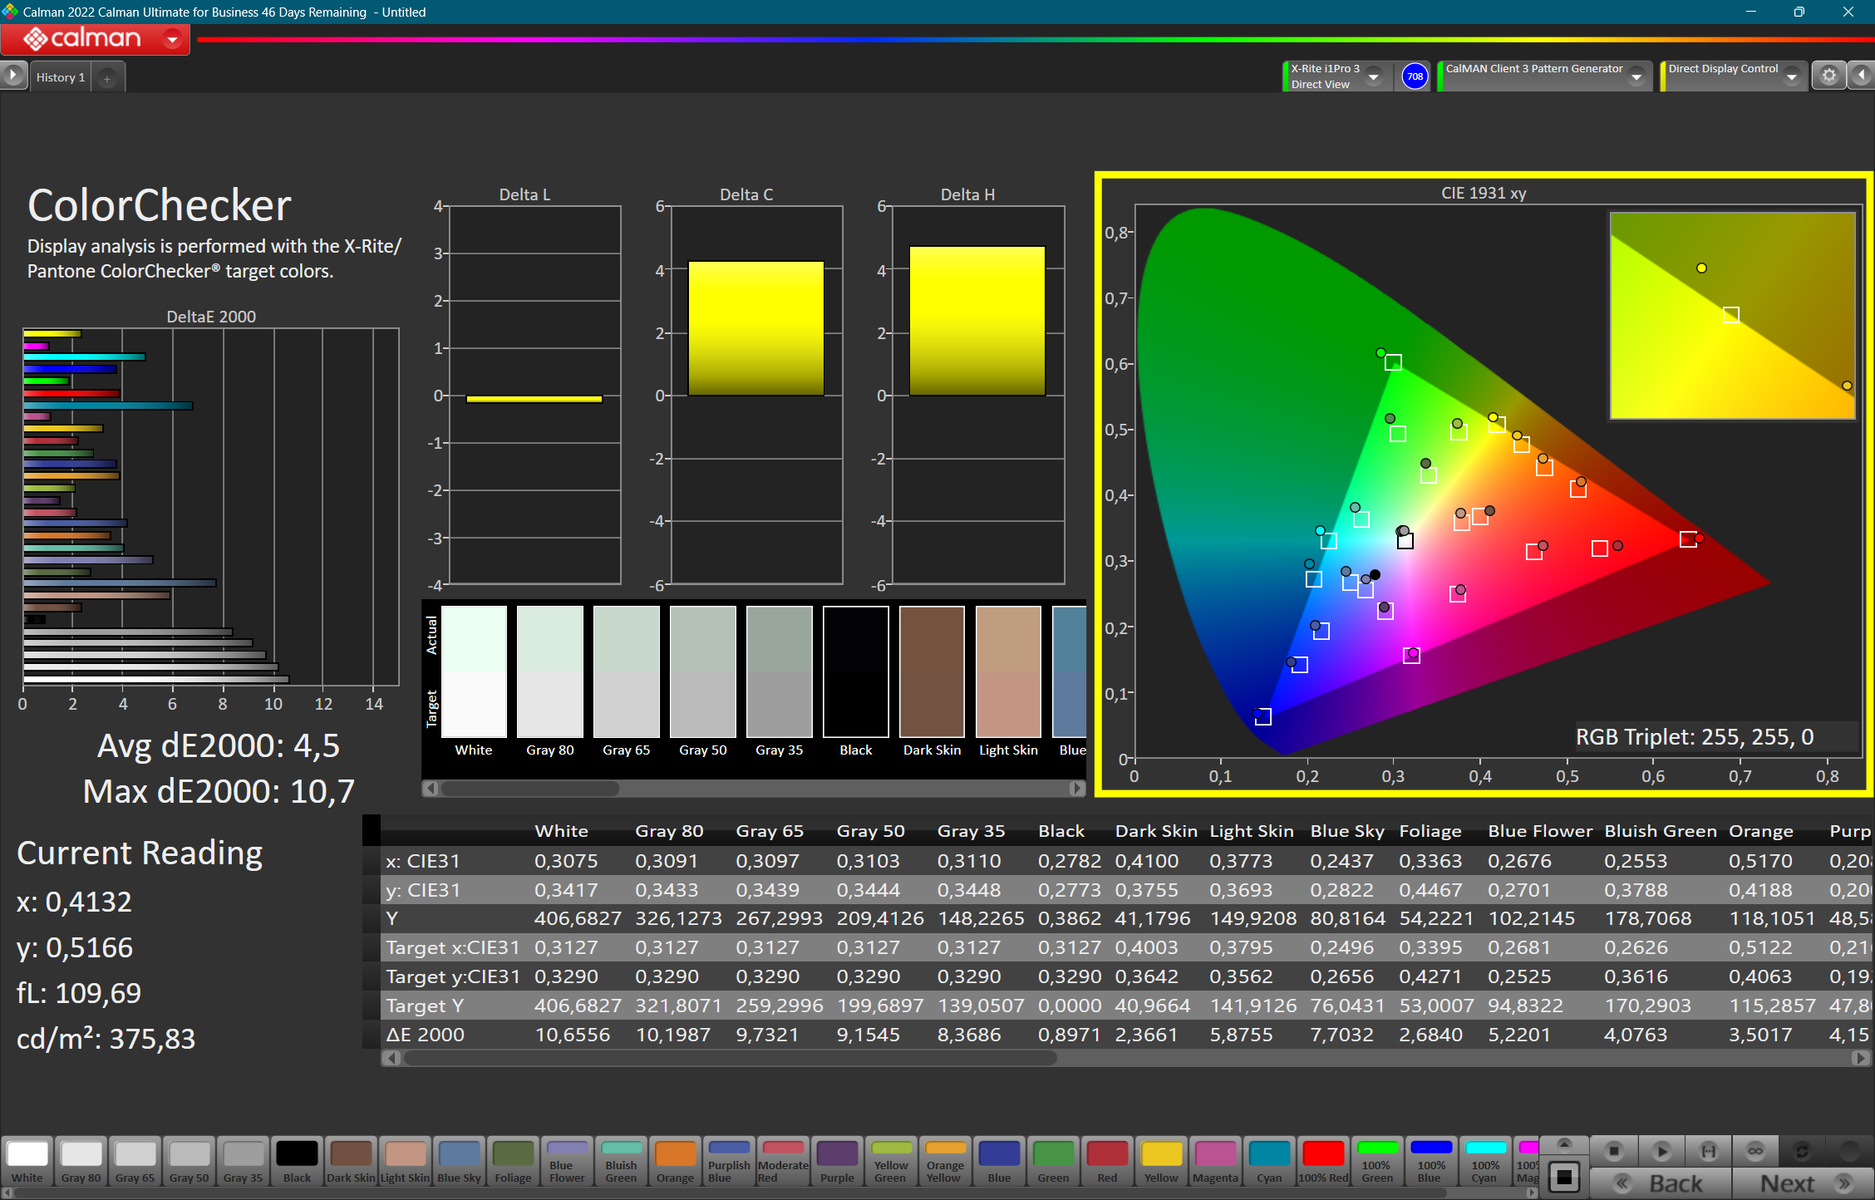Click the black square pattern window icon

coord(1565,1178)
